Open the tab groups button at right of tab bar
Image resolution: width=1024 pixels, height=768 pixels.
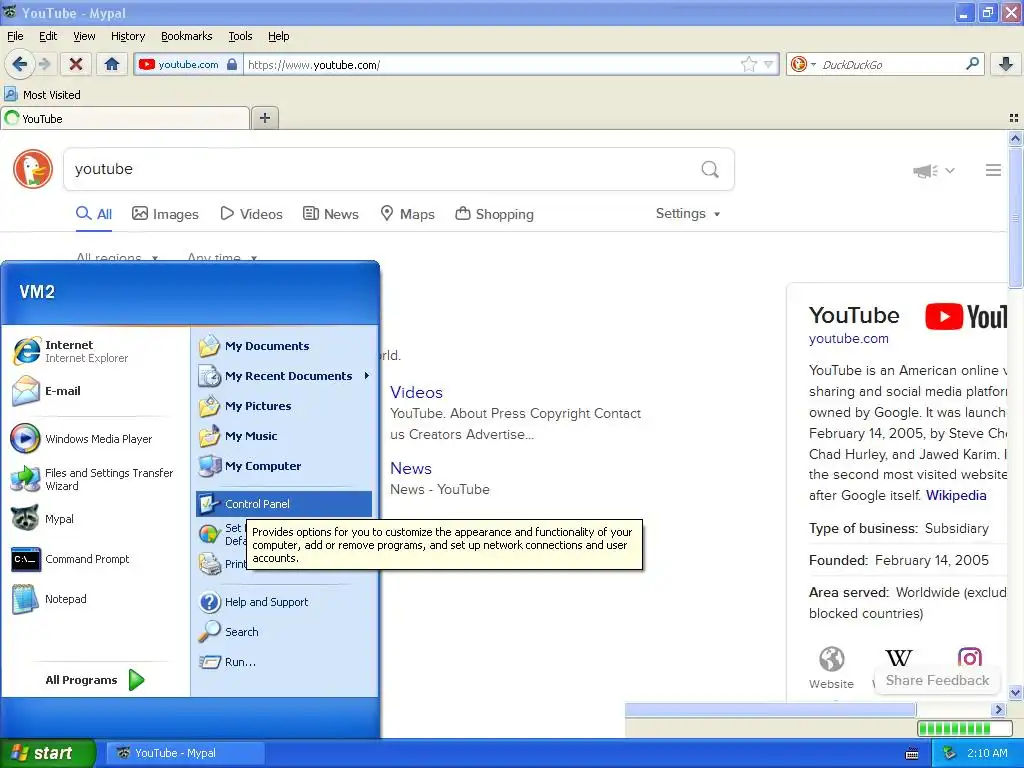(1014, 118)
